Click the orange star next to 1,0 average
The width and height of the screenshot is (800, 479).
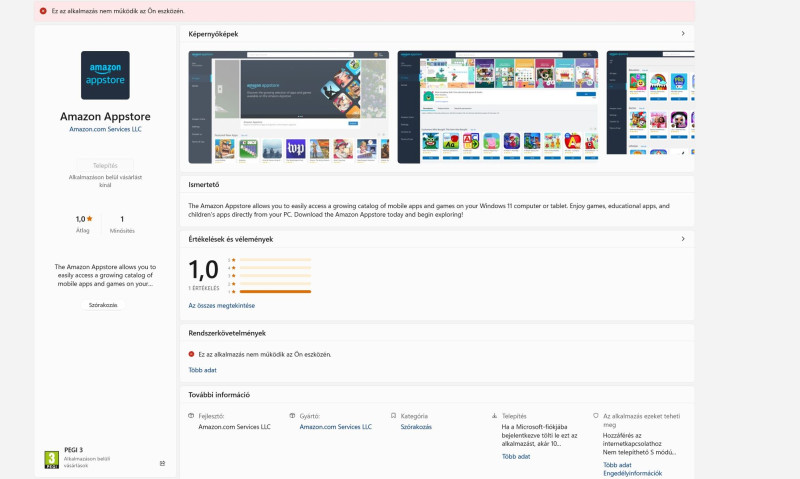(90, 219)
